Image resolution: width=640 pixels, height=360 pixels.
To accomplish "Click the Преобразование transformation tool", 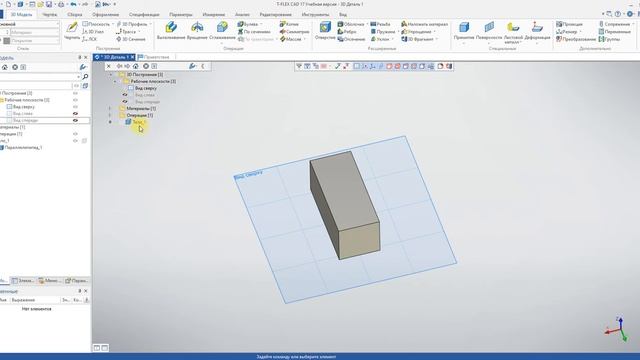I will pos(576,39).
